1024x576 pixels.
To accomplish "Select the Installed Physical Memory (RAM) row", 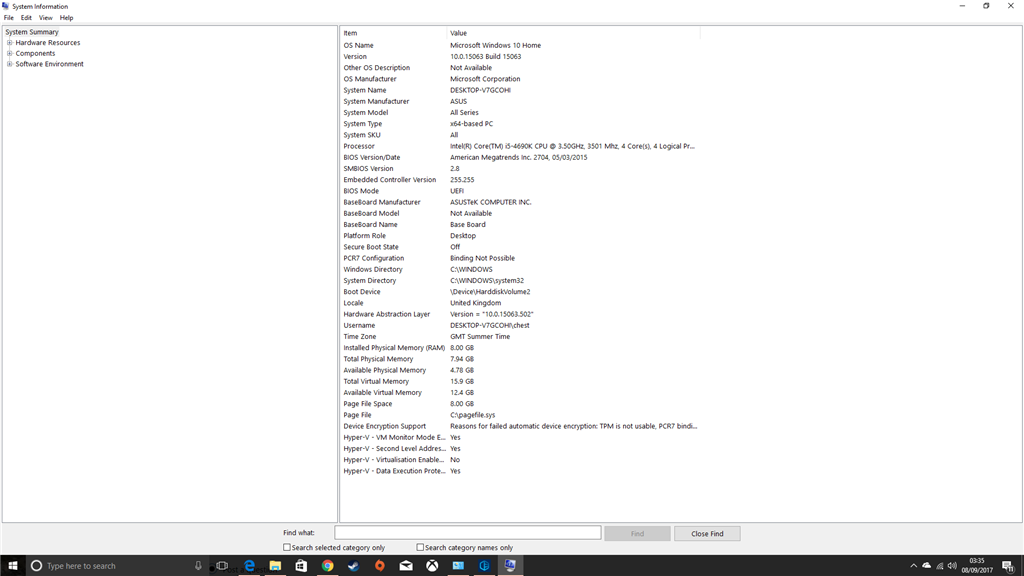I will click(x=520, y=347).
